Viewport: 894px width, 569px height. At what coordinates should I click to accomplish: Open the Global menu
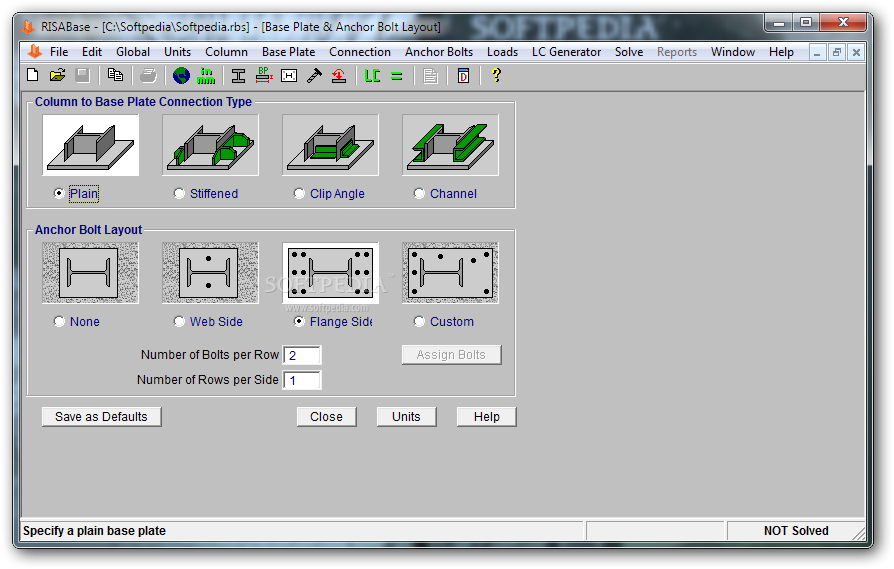pos(133,52)
